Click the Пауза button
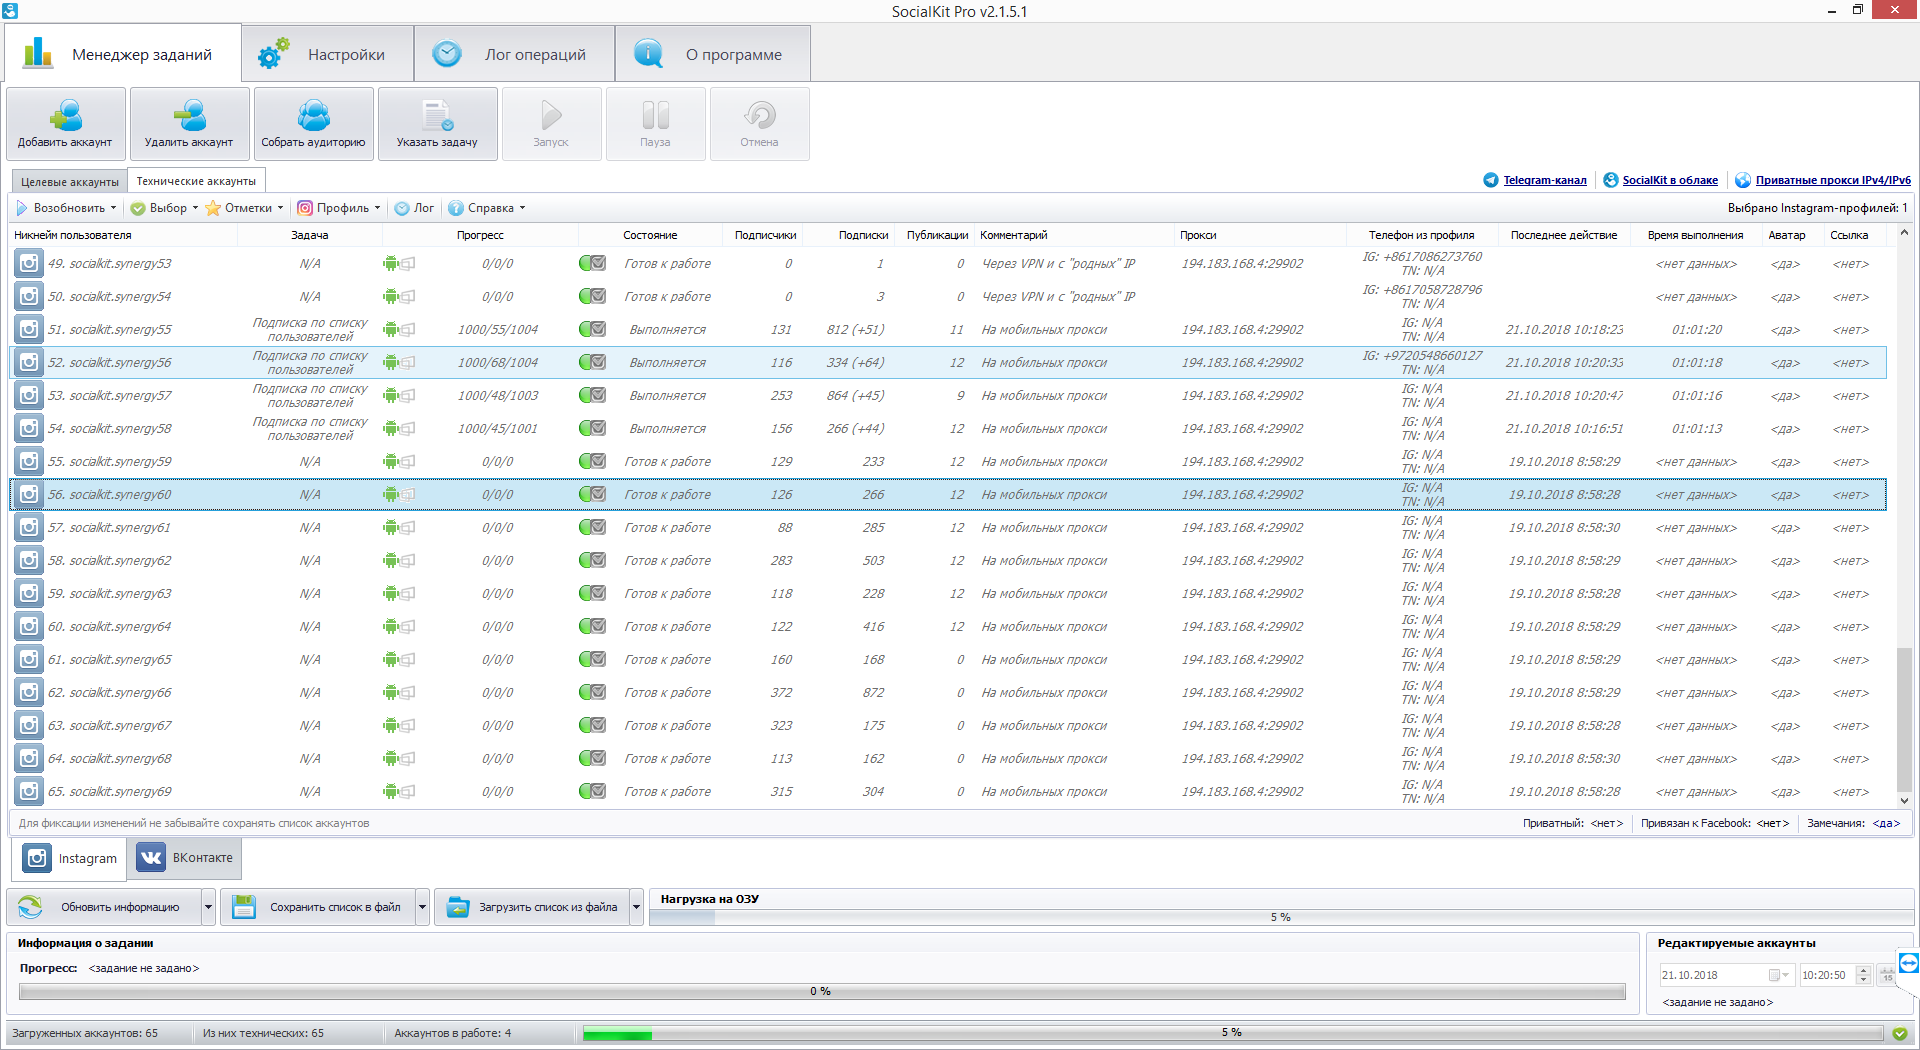Screen dimensions: 1920x1050 coord(655,124)
